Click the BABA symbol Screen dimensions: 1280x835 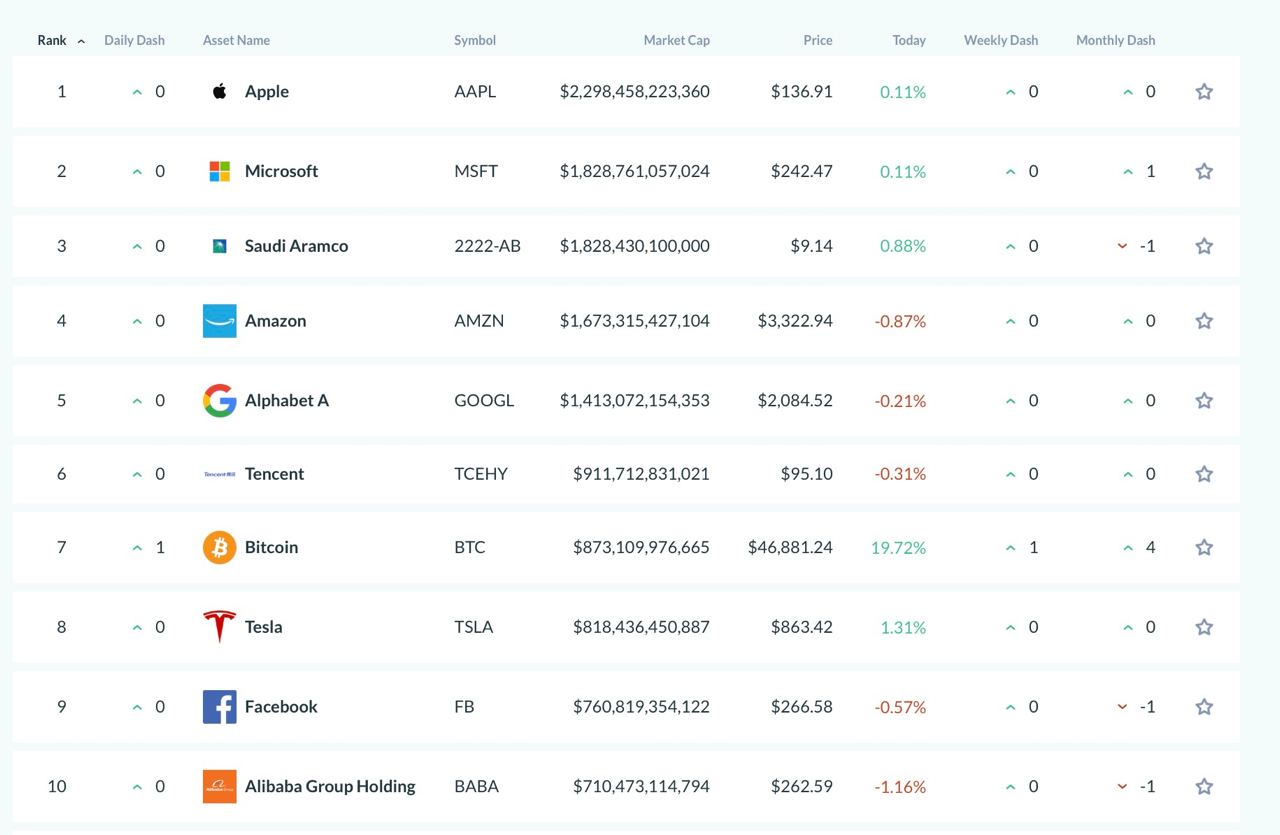[x=477, y=786]
